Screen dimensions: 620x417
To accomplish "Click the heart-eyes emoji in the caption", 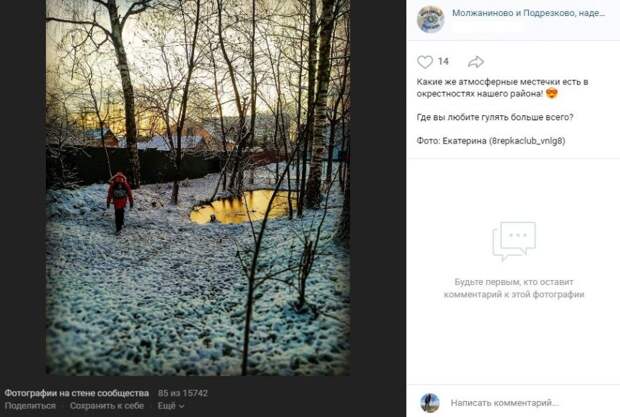I will click(552, 94).
